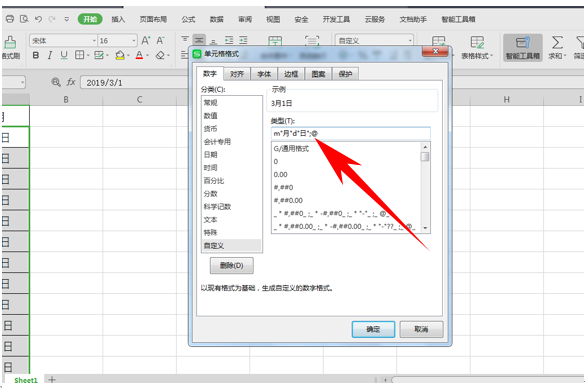Click the fx insert function icon
The width and height of the screenshot is (585, 388).
tap(71, 82)
